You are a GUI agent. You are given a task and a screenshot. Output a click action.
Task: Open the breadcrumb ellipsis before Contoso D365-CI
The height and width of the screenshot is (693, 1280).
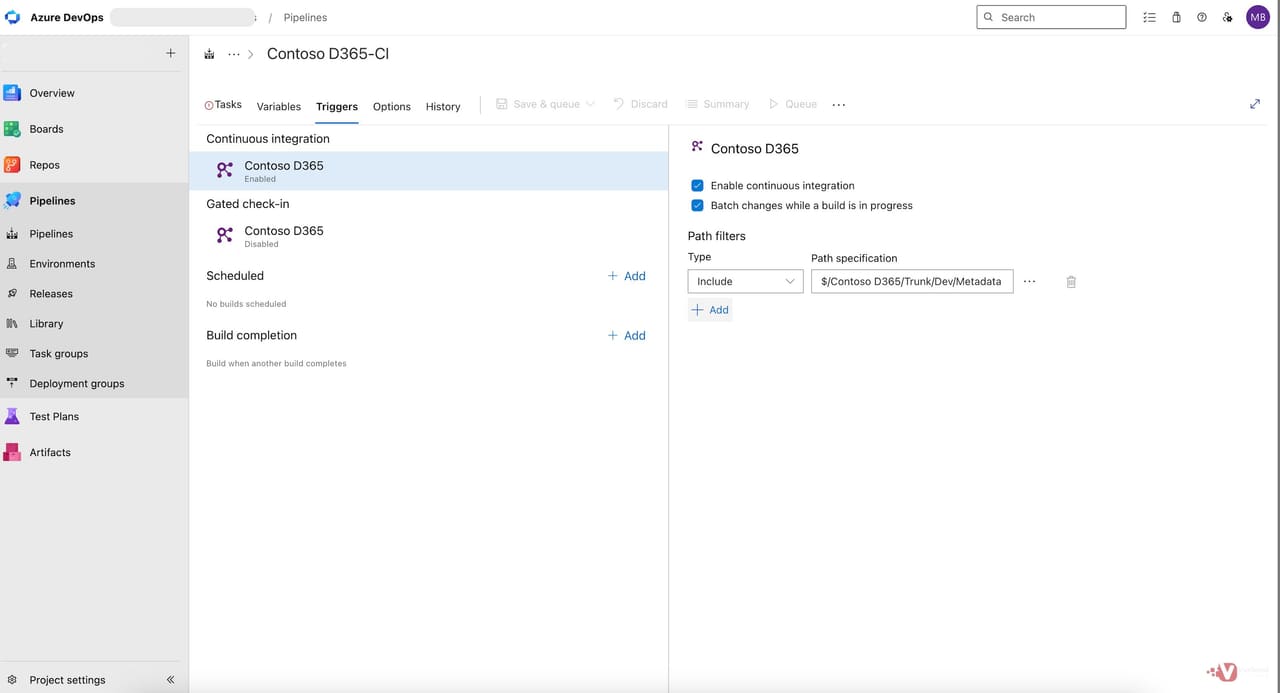click(234, 54)
